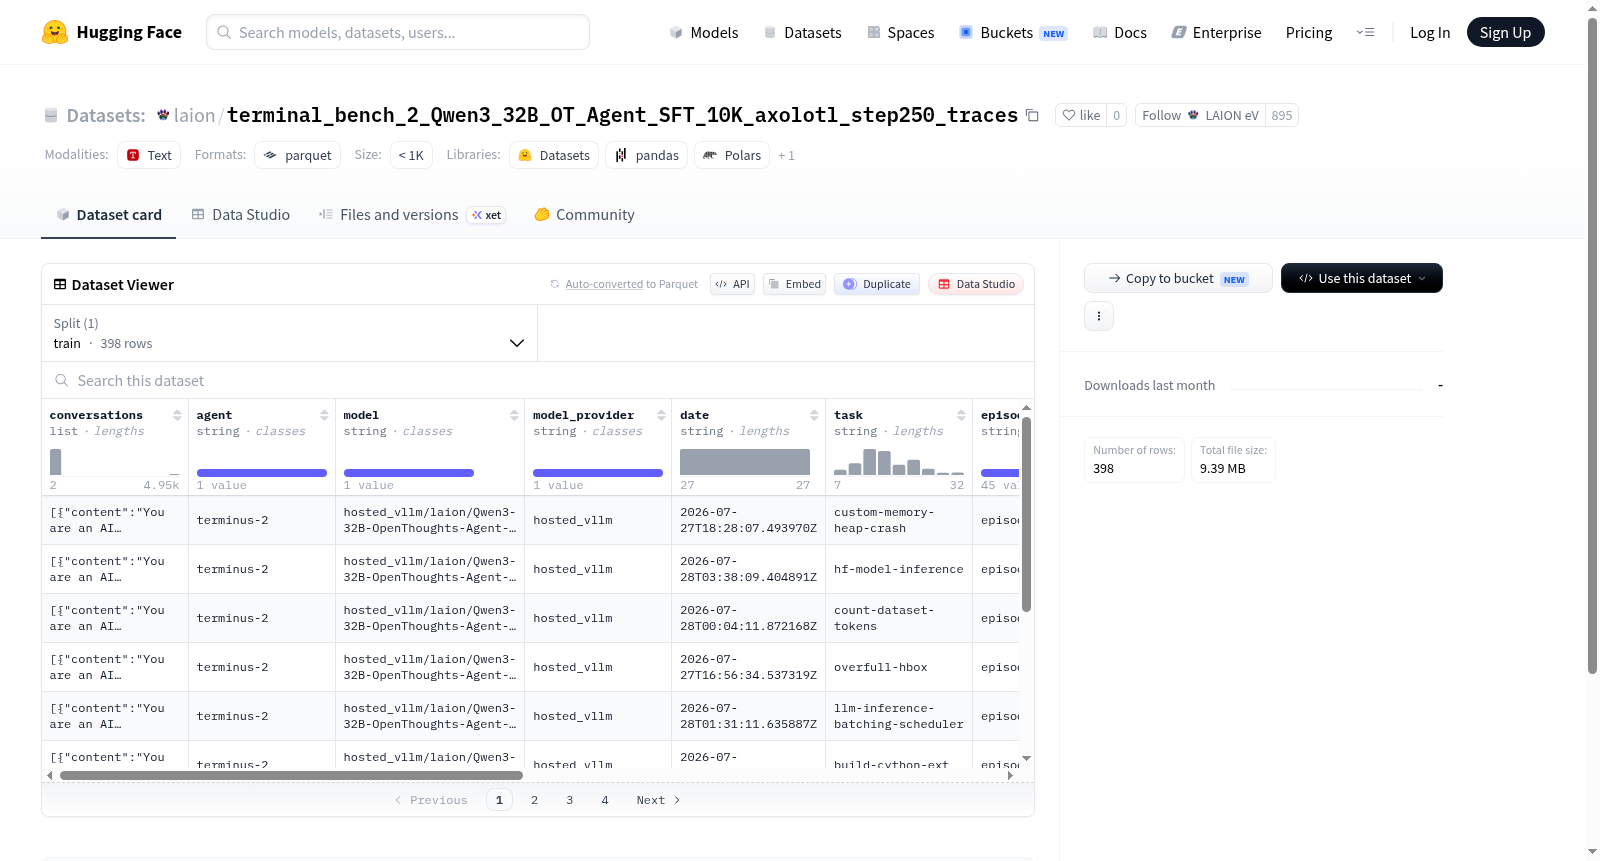Select the overfull-hbox task cell
1600x861 pixels.
(x=899, y=667)
